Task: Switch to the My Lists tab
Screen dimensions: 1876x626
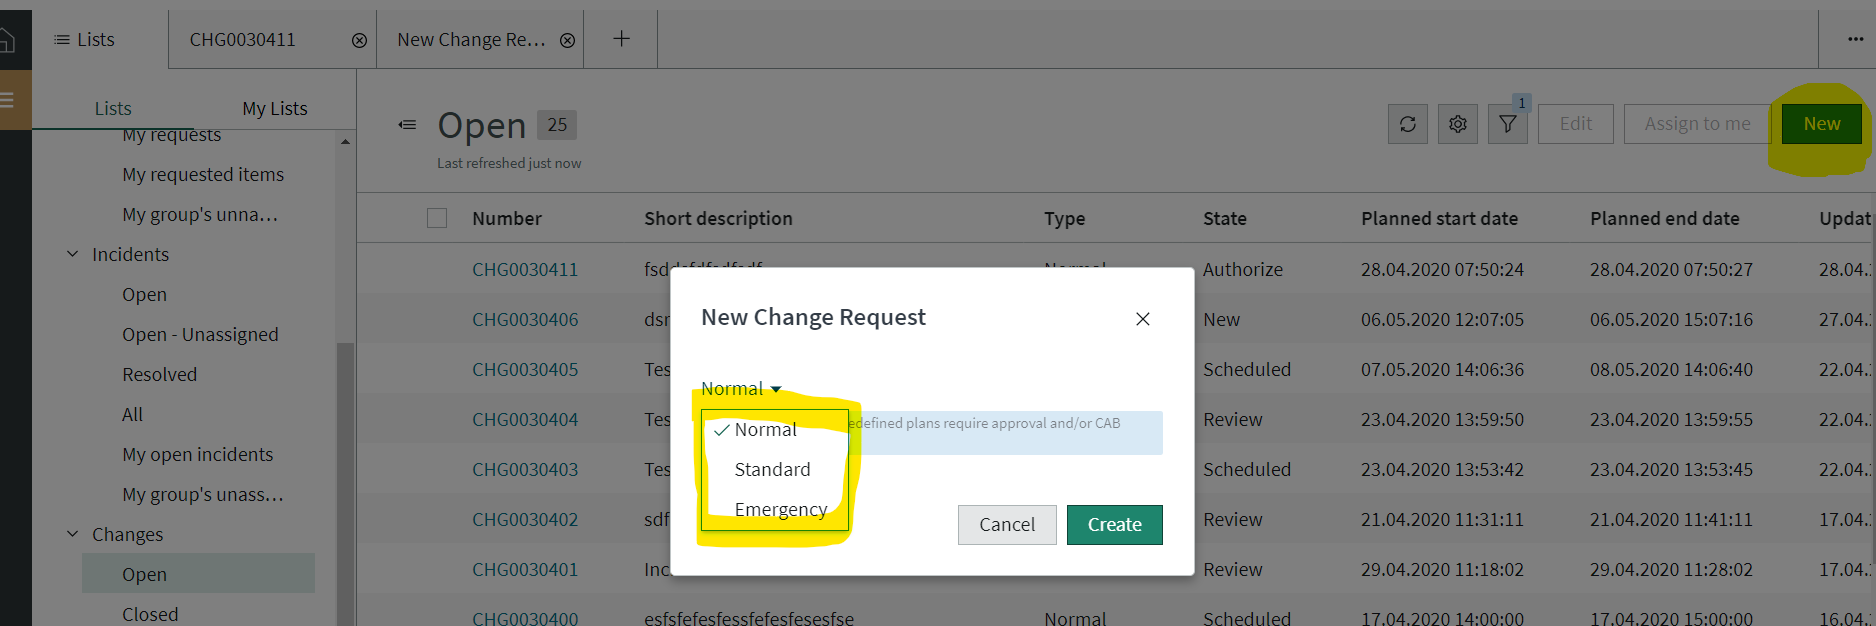Action: coord(274,108)
